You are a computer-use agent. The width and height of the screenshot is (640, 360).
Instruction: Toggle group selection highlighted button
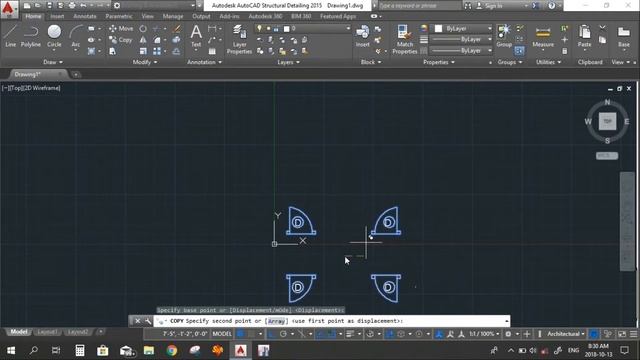point(519,51)
